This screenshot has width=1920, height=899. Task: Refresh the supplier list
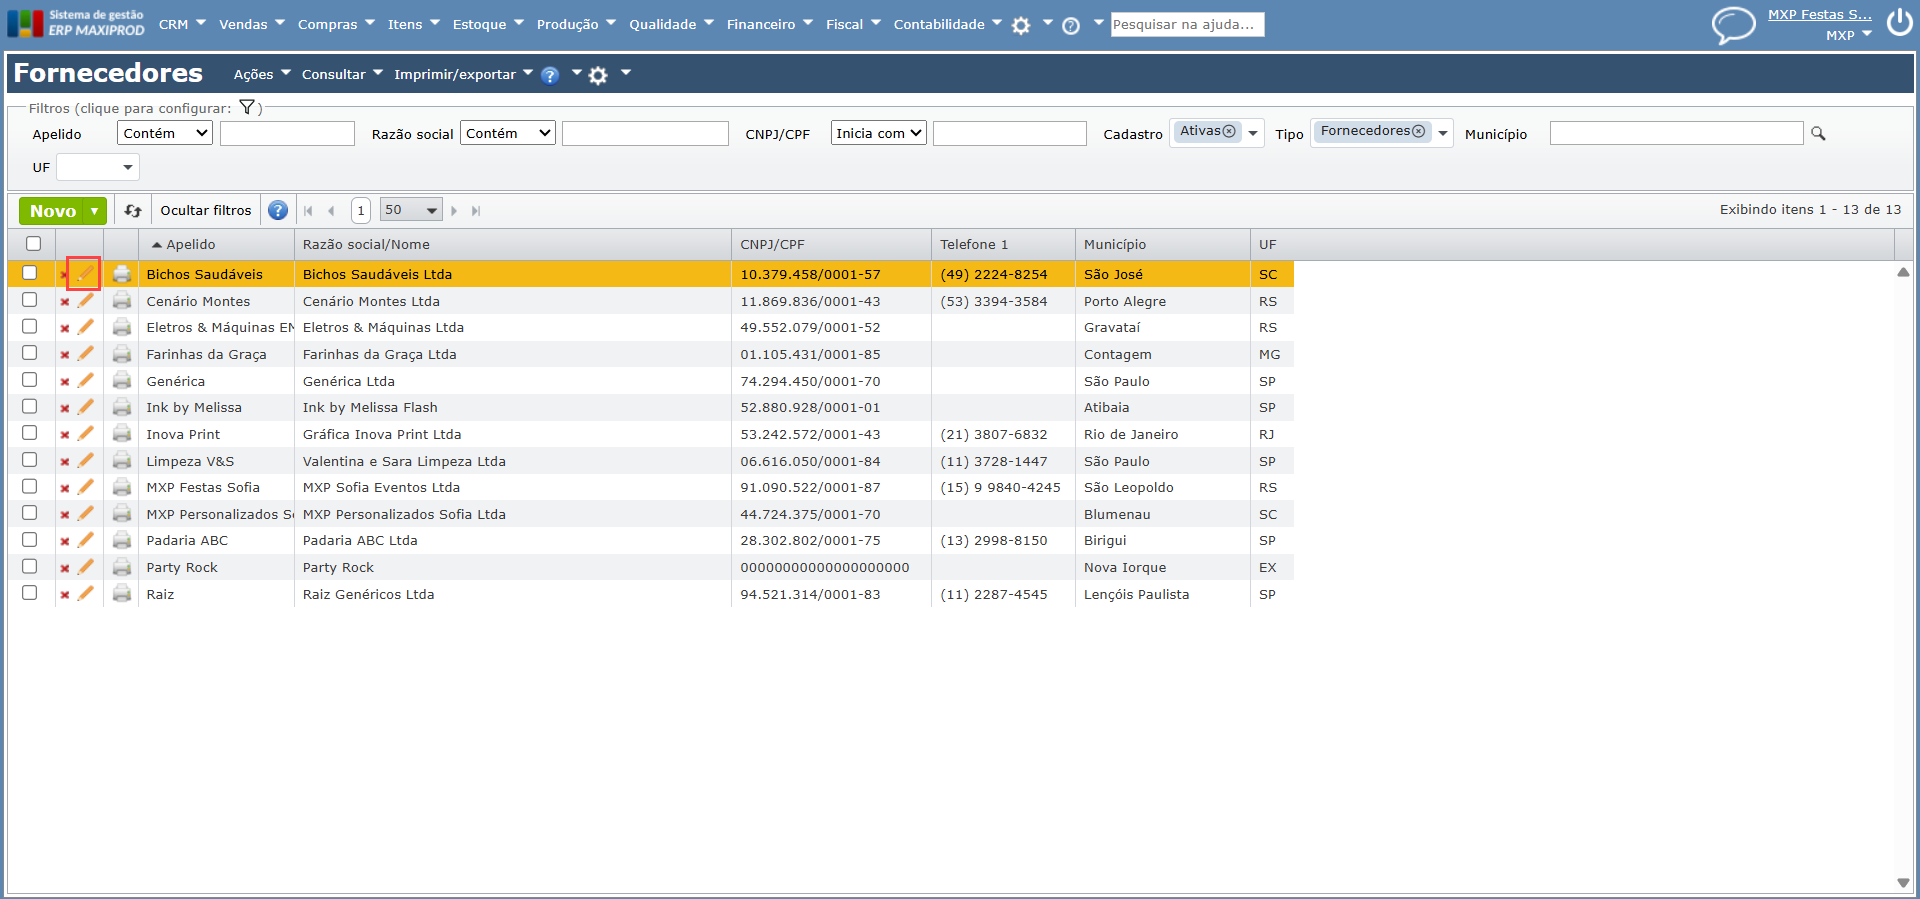pos(133,211)
